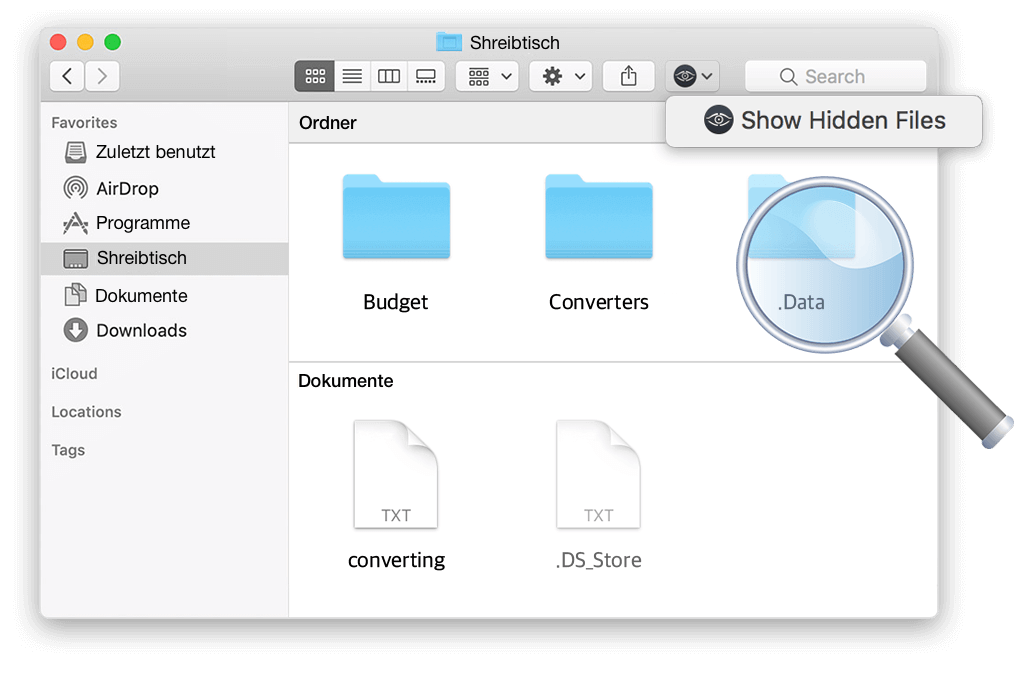The height and width of the screenshot is (680, 1032).
Task: Click the Tags sidebar section header
Action: 68,450
